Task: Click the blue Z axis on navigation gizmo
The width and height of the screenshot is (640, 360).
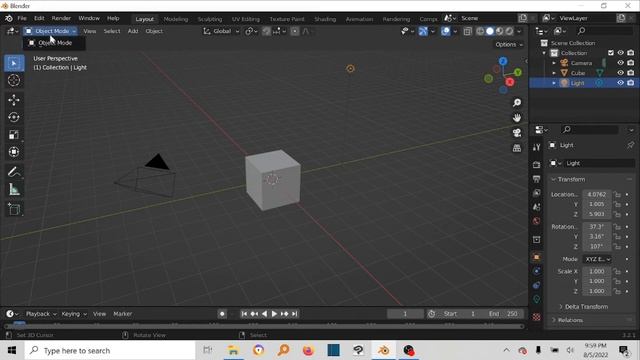Action: click(x=503, y=61)
